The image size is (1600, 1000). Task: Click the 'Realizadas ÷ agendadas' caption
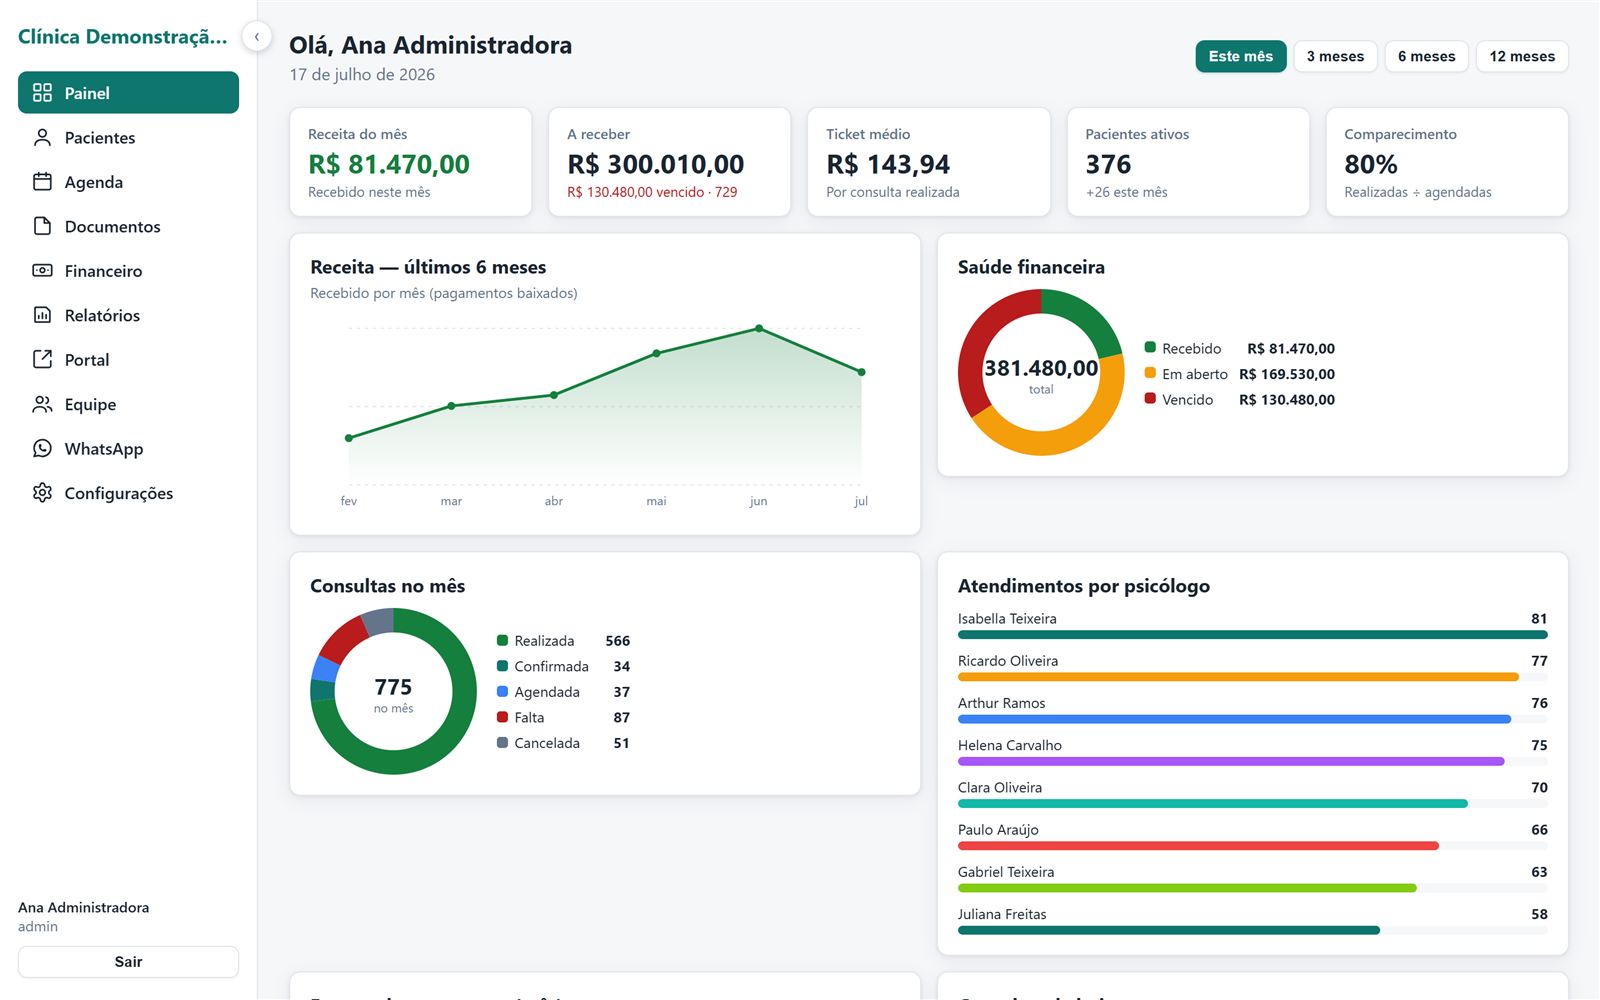1418,192
